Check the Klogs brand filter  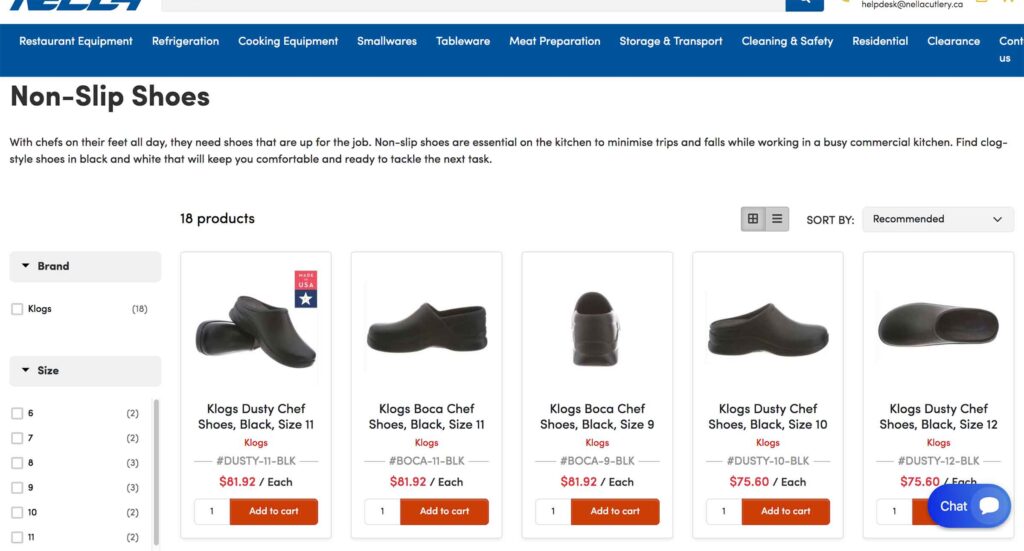(x=17, y=309)
